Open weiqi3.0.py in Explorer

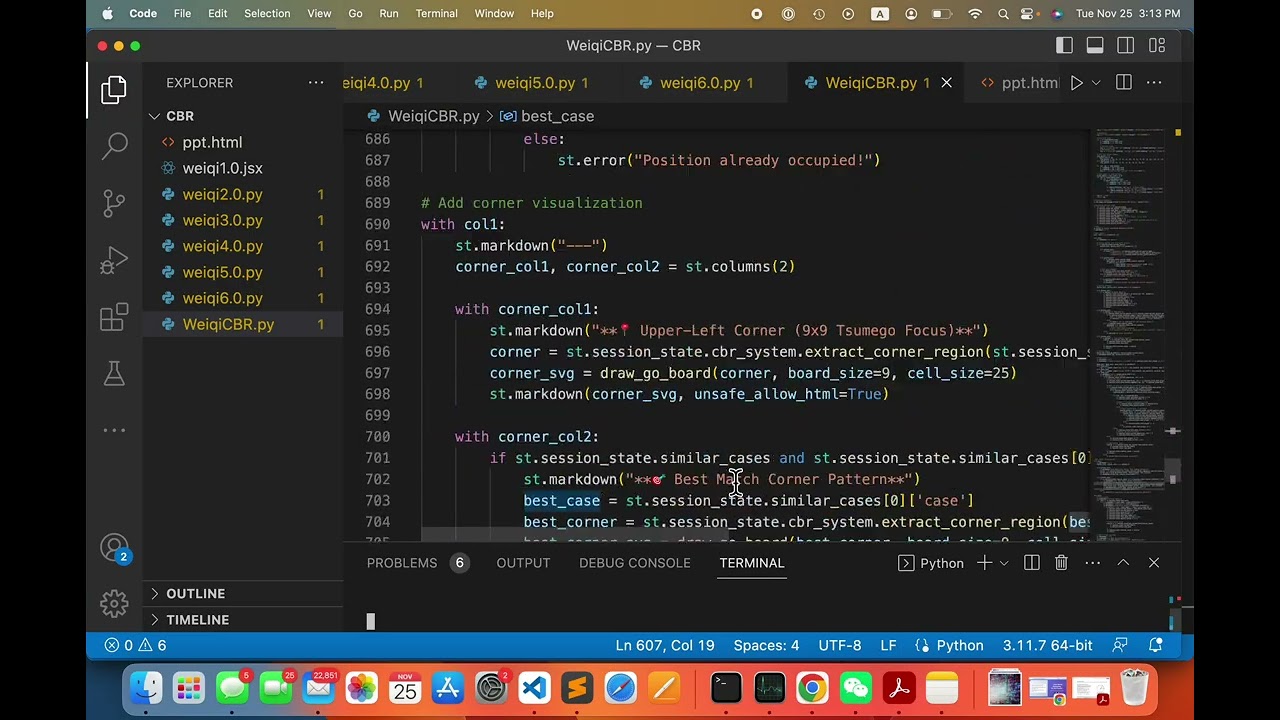coord(243,220)
